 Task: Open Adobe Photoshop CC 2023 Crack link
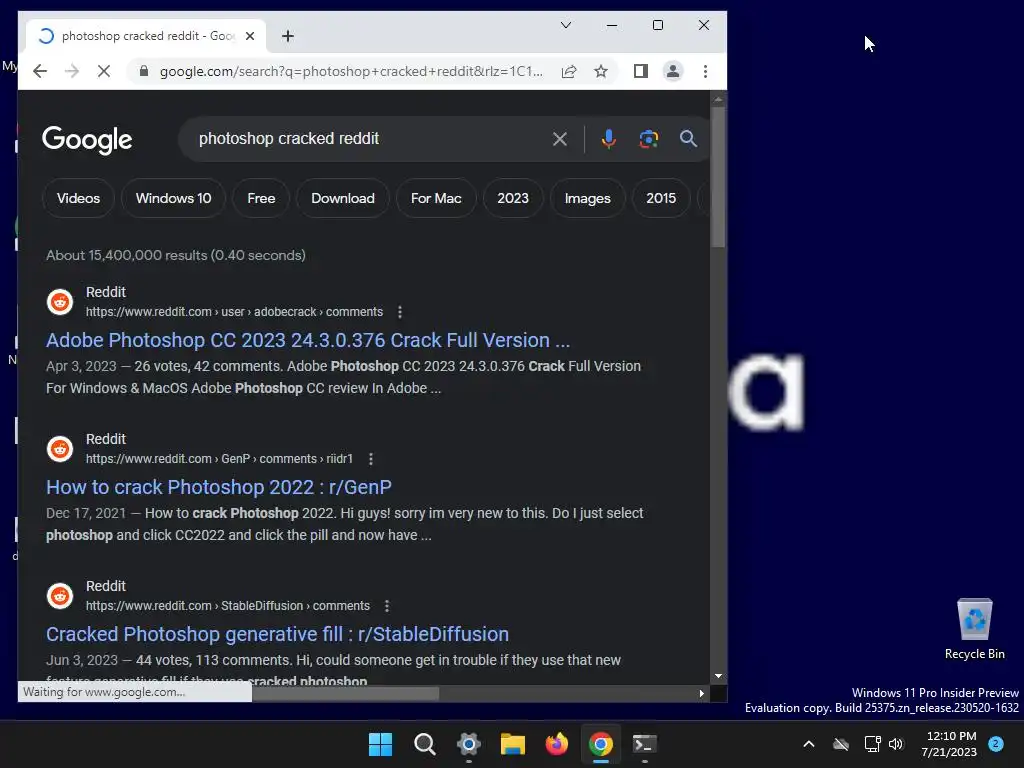coord(308,340)
